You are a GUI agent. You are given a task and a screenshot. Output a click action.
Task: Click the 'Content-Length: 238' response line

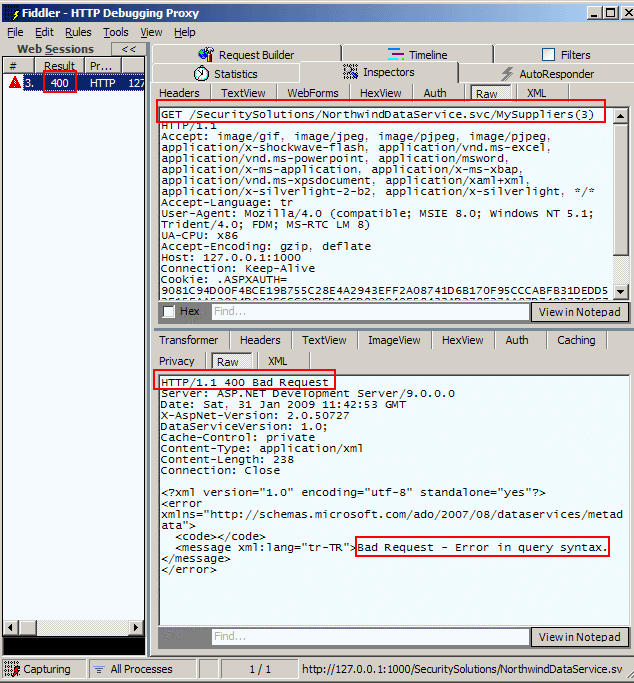coord(227,460)
